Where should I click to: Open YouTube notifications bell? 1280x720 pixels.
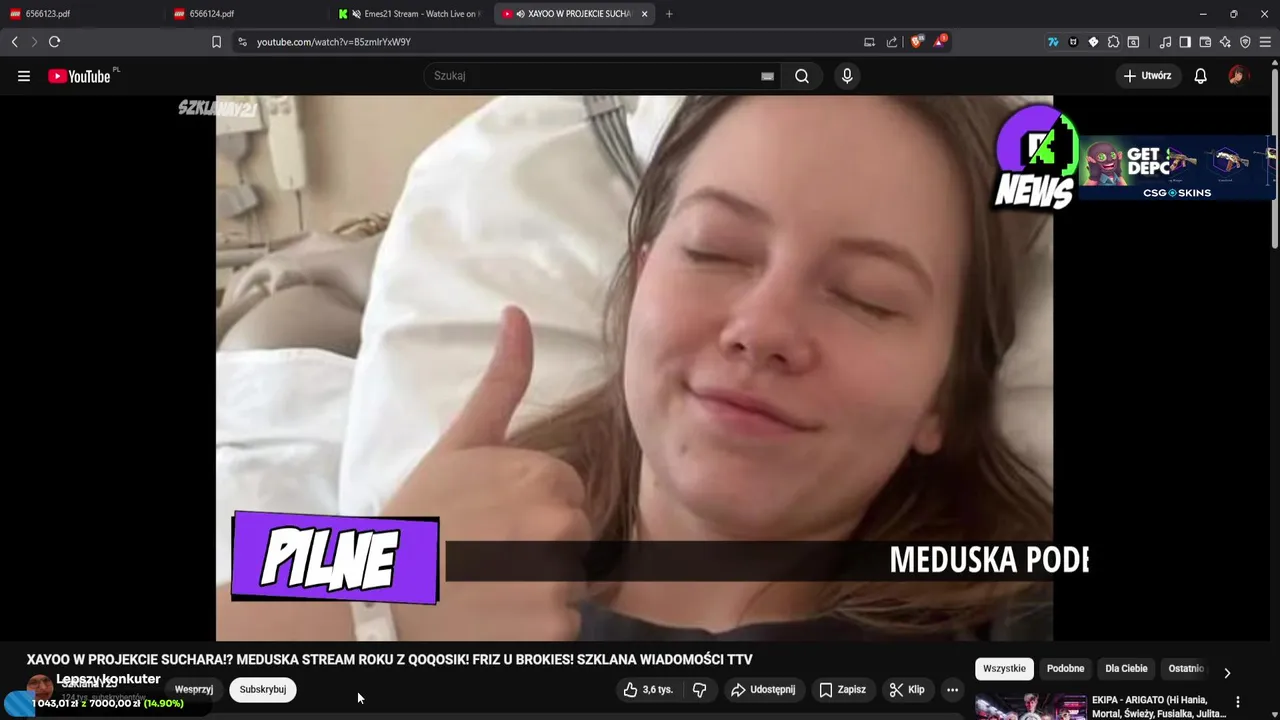(1200, 76)
